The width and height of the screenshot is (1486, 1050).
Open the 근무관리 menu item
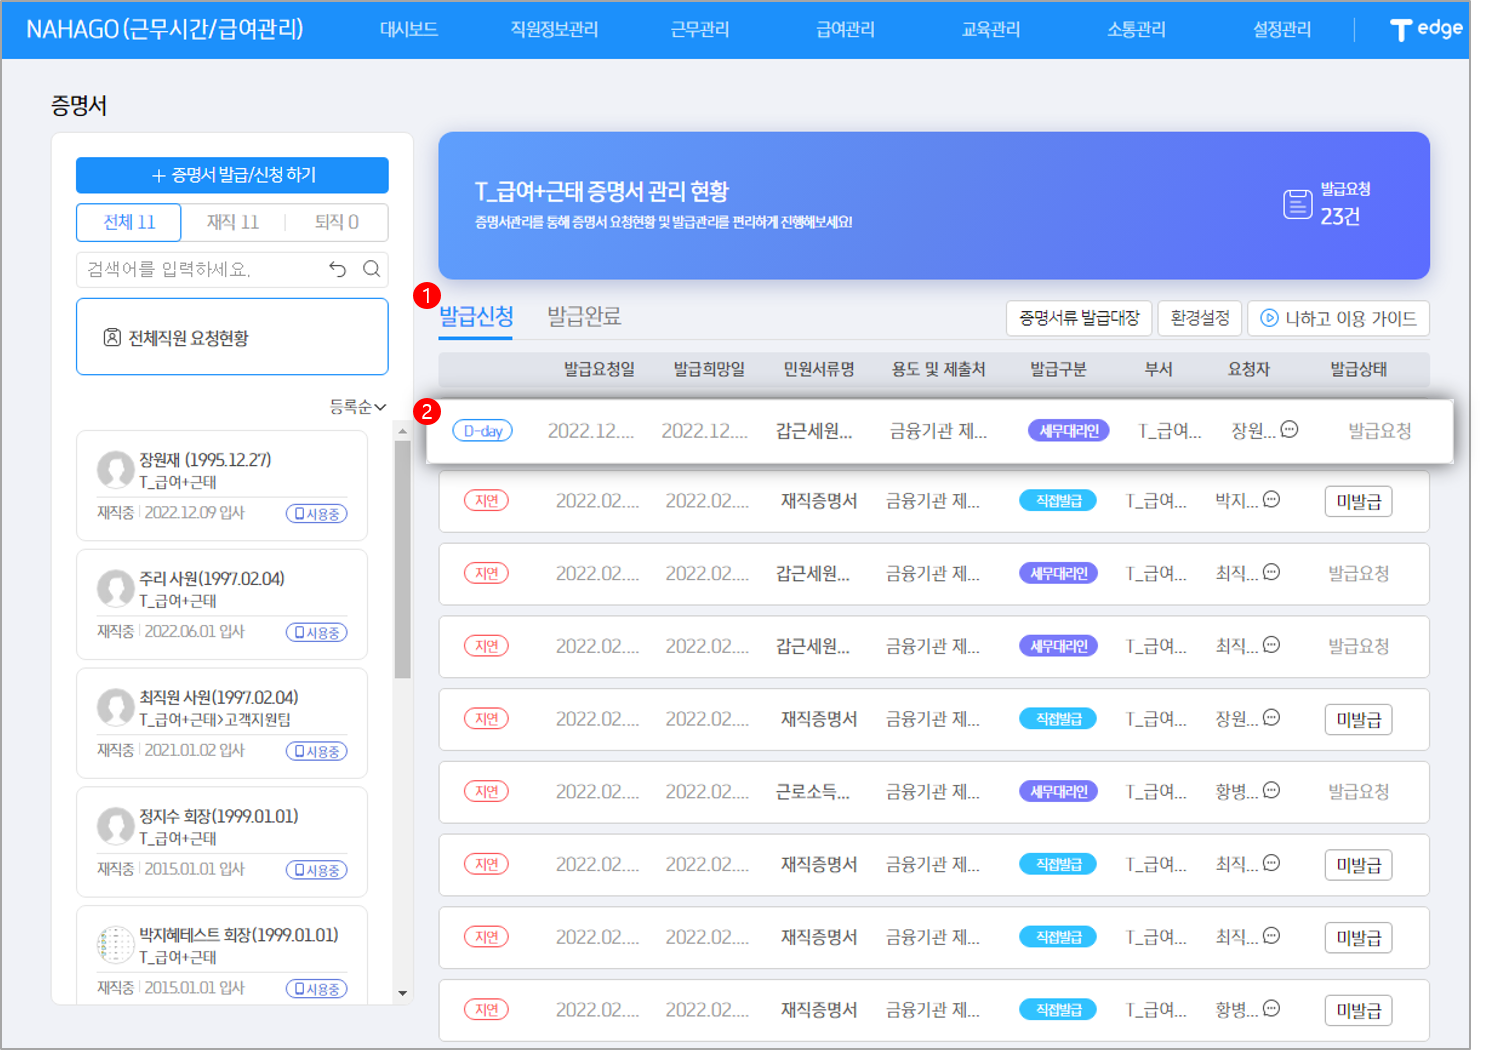point(700,29)
